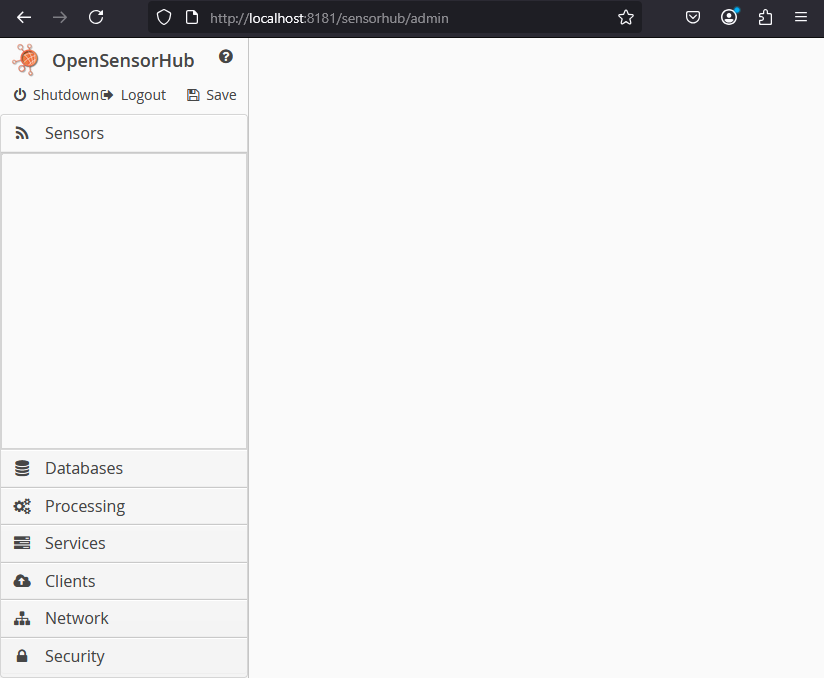Select the Processing gears icon

(x=22, y=505)
